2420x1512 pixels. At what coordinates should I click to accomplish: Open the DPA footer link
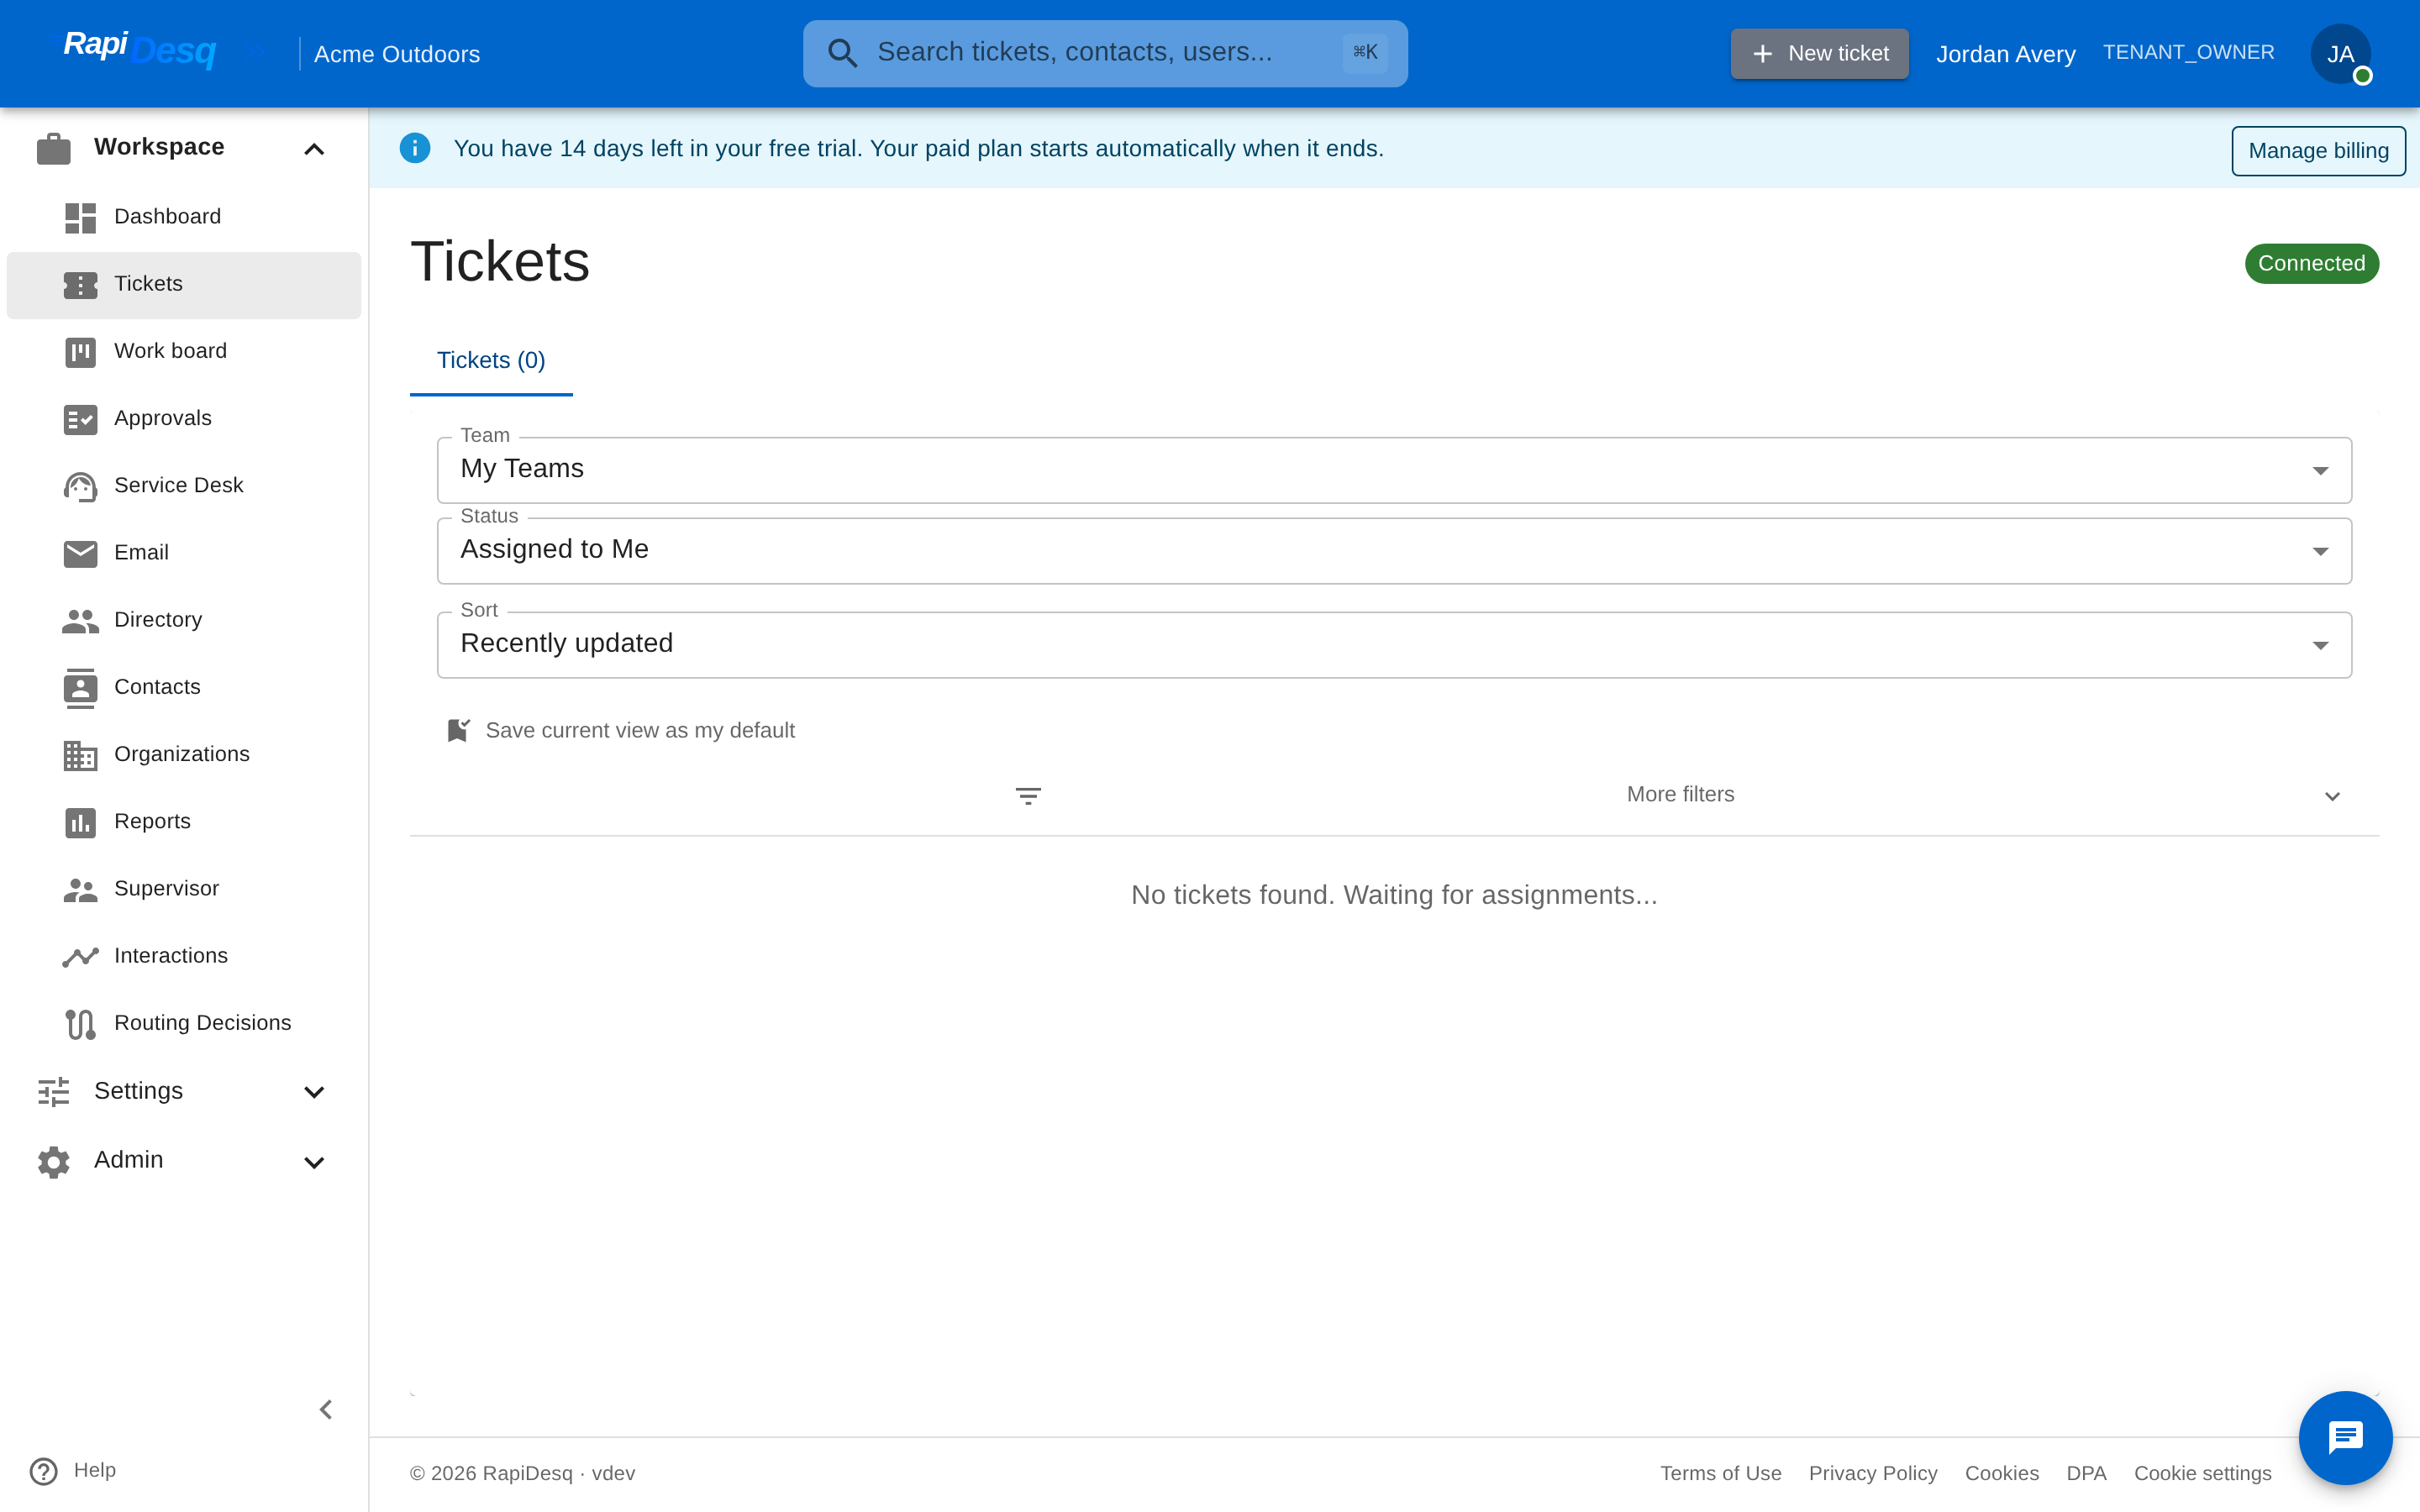click(x=2086, y=1473)
